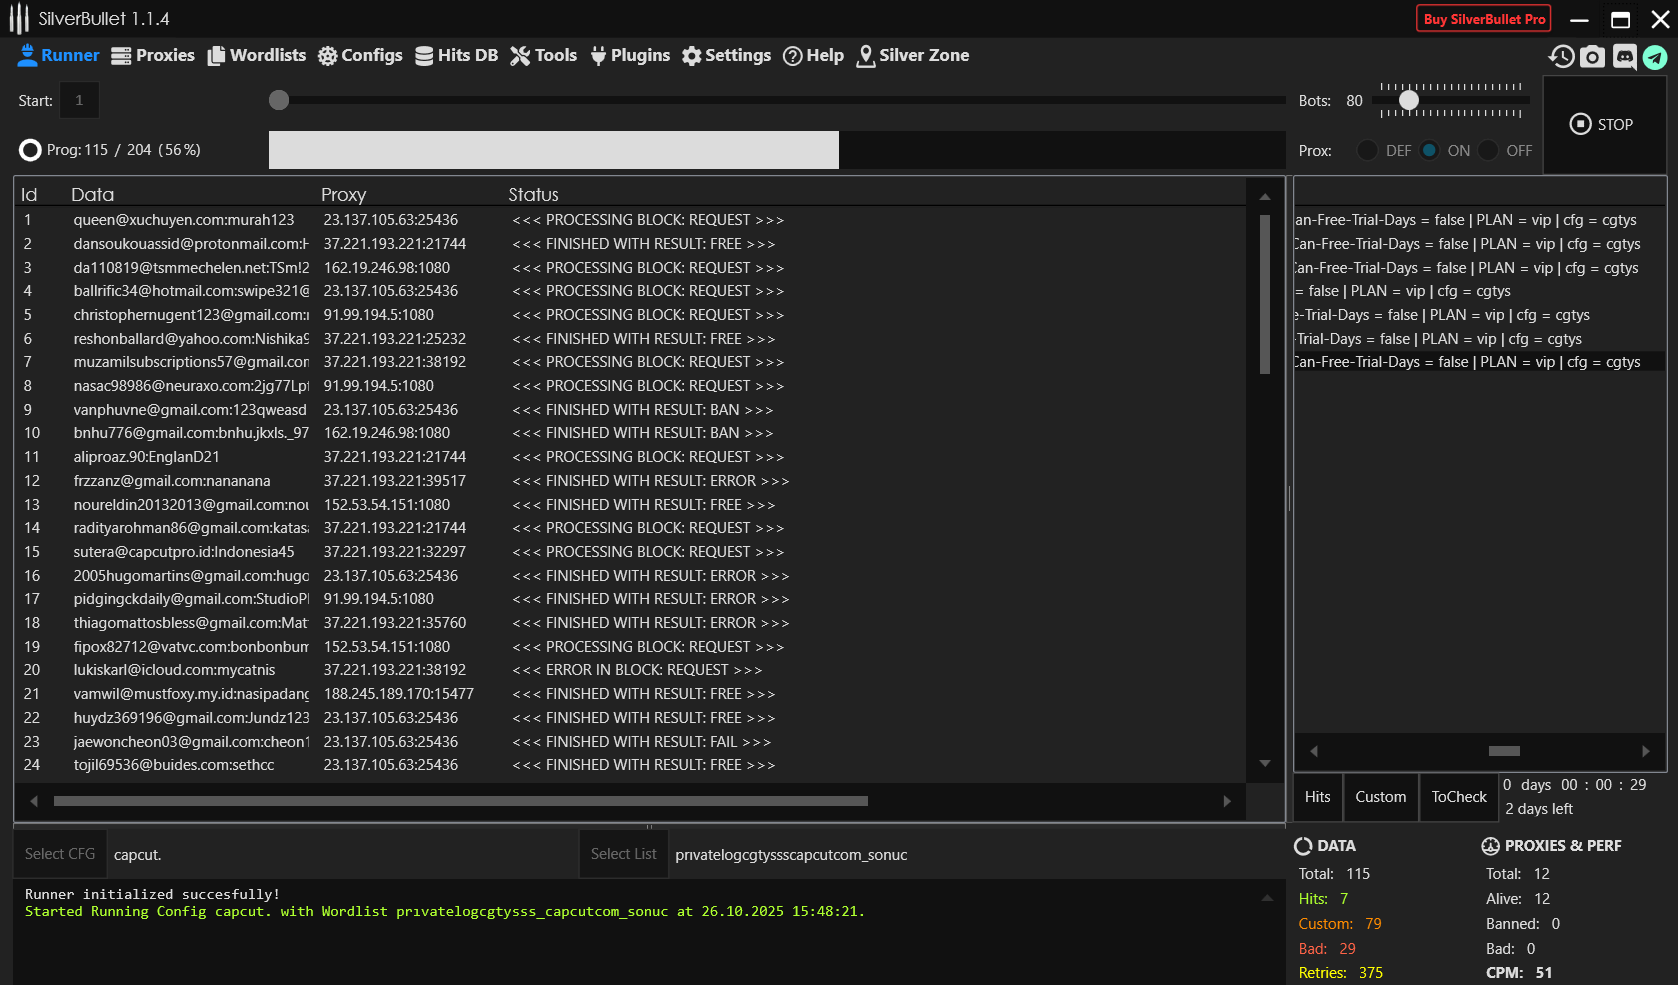This screenshot has width=1678, height=985.
Task: Click the data list scroll-right arrow
Action: pos(1227,801)
